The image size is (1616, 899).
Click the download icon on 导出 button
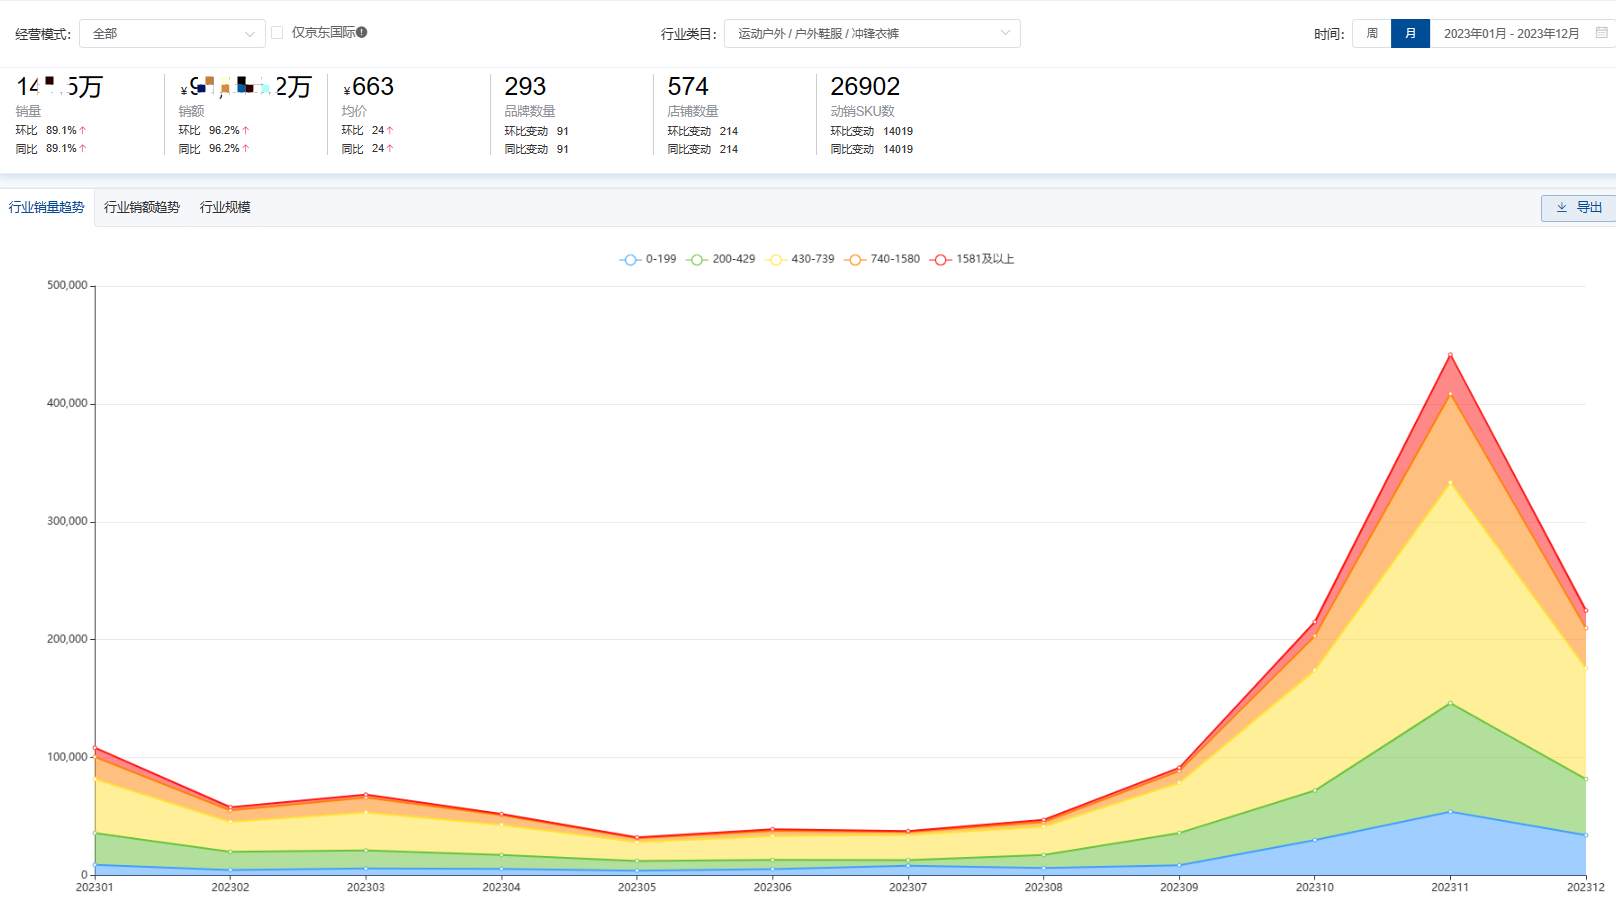[x=1561, y=208]
